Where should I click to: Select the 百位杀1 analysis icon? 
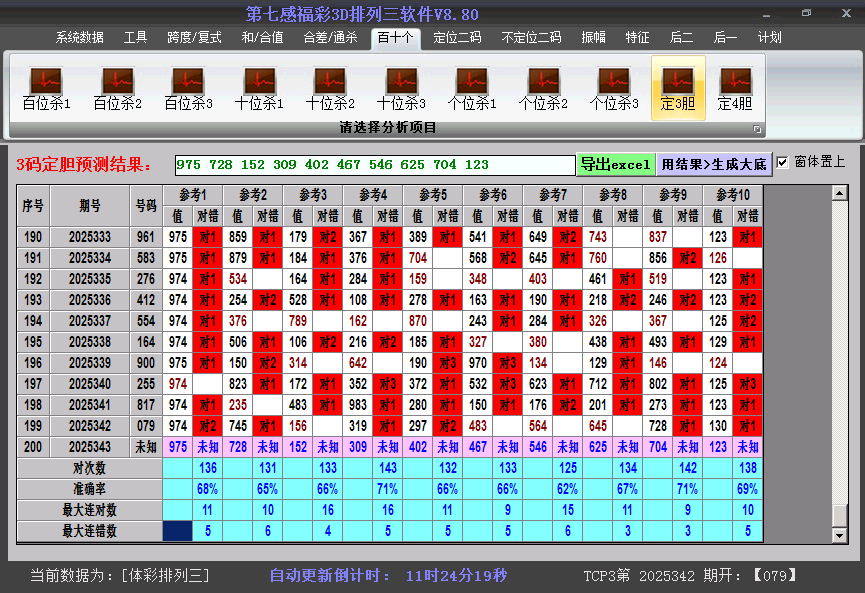pyautogui.click(x=46, y=88)
